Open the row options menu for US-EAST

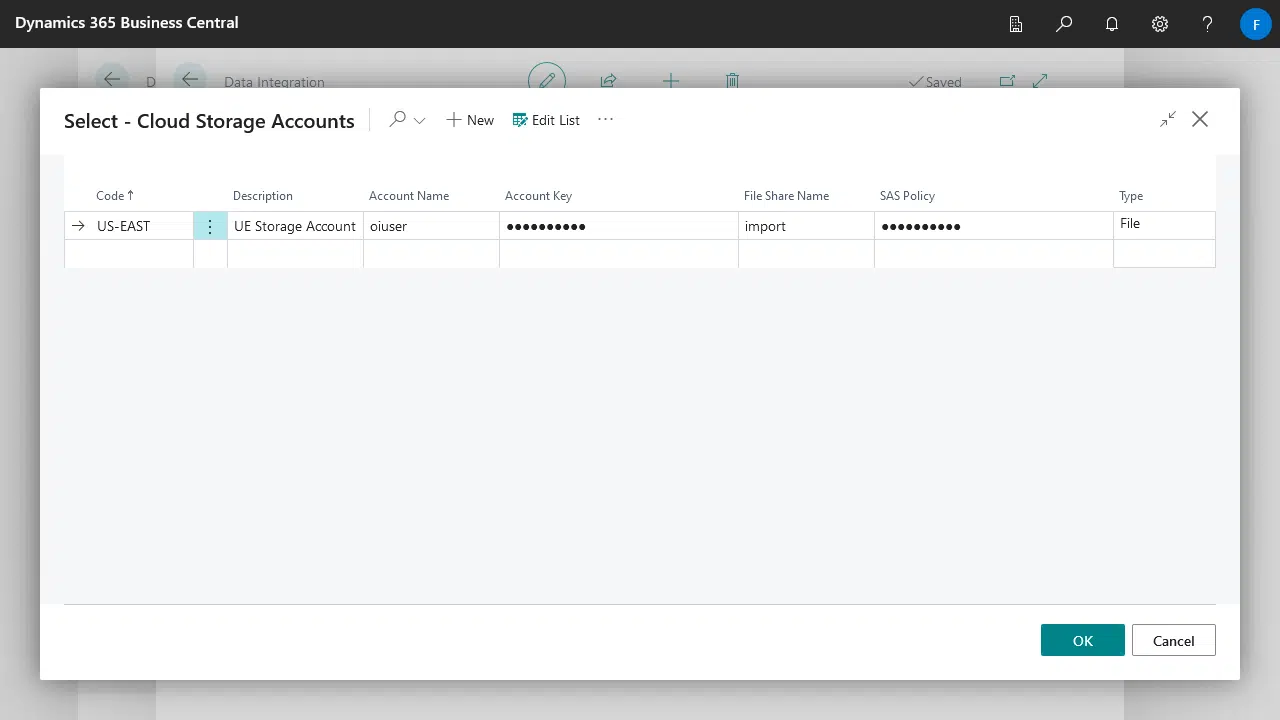click(x=209, y=226)
